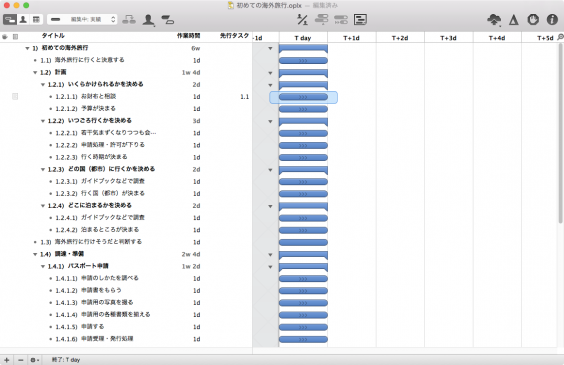Image resolution: width=564 pixels, height=365 pixels.
Task: Click the T+1d timeline header
Action: (352, 38)
